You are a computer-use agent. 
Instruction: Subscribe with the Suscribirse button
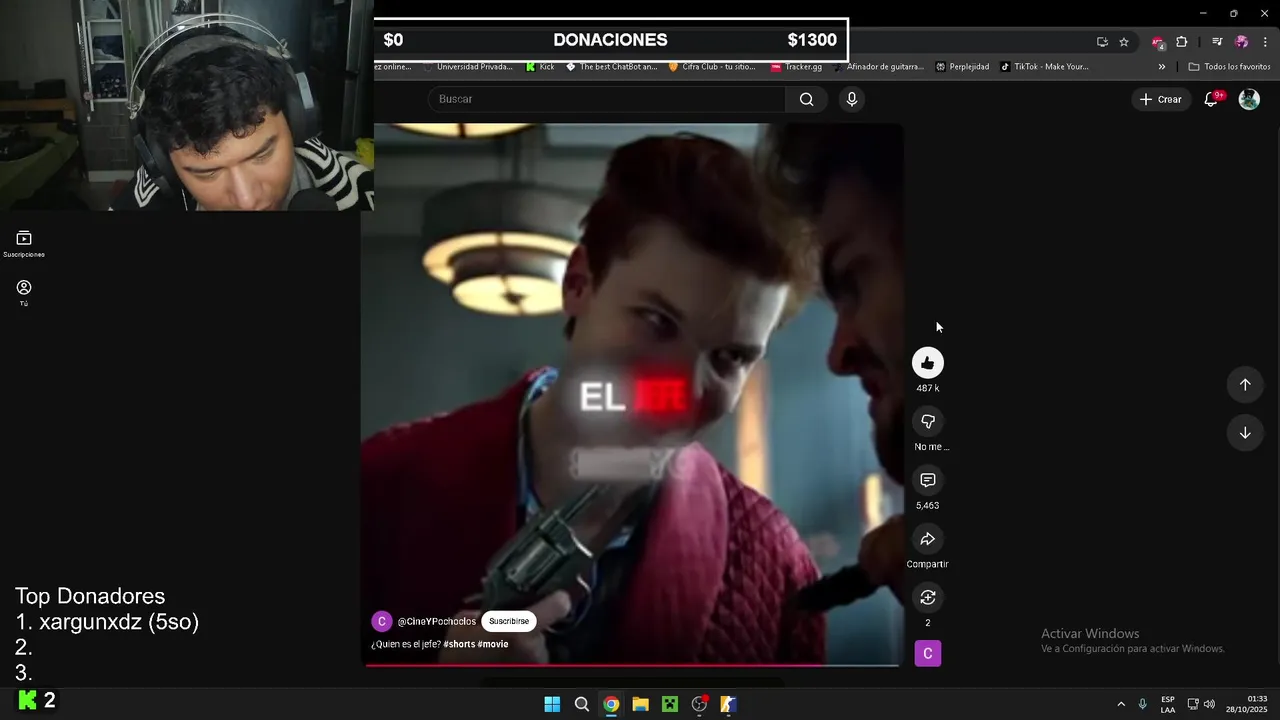(x=509, y=621)
